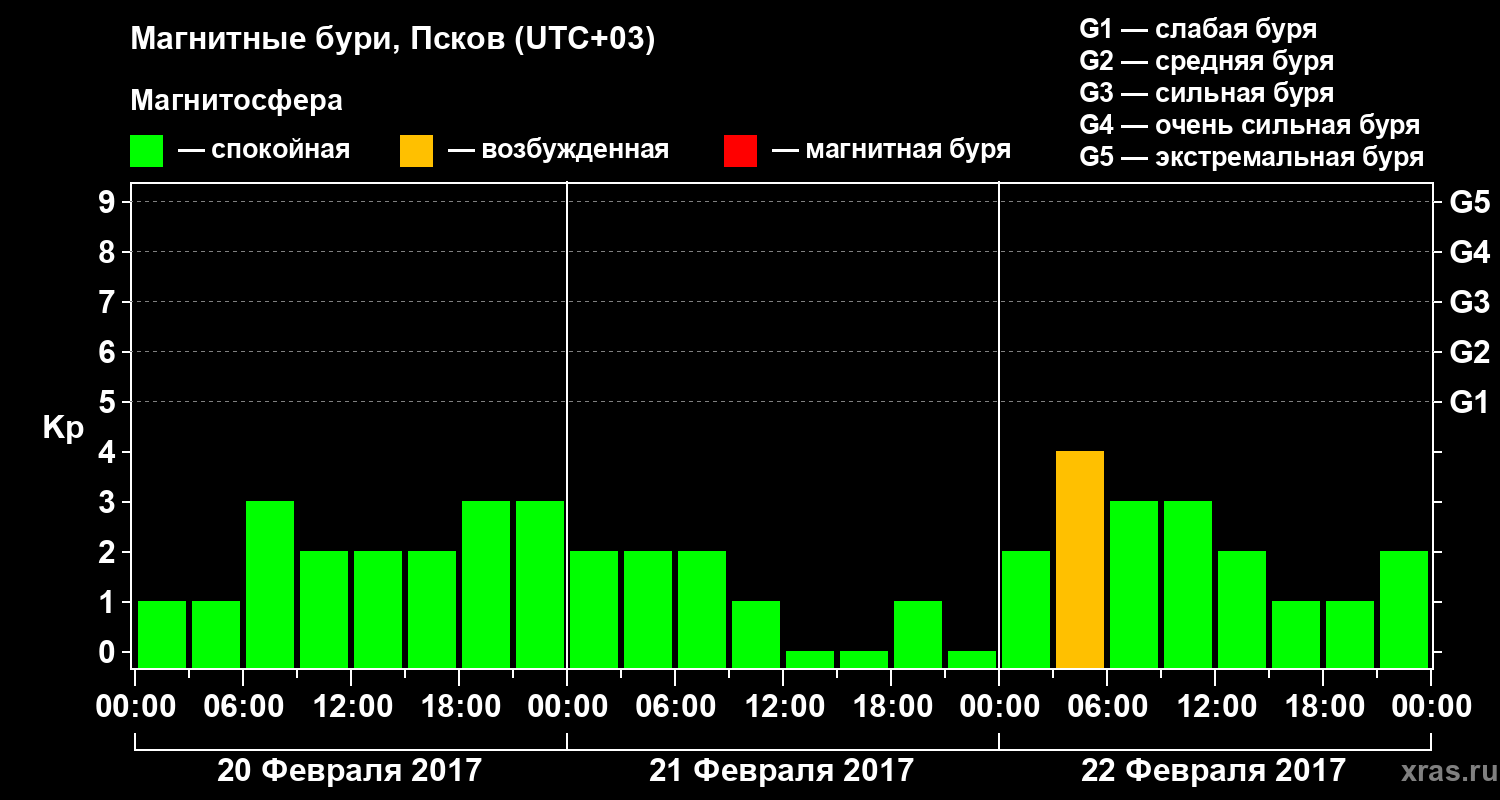Click the '— спокойная' legend text

click(264, 150)
